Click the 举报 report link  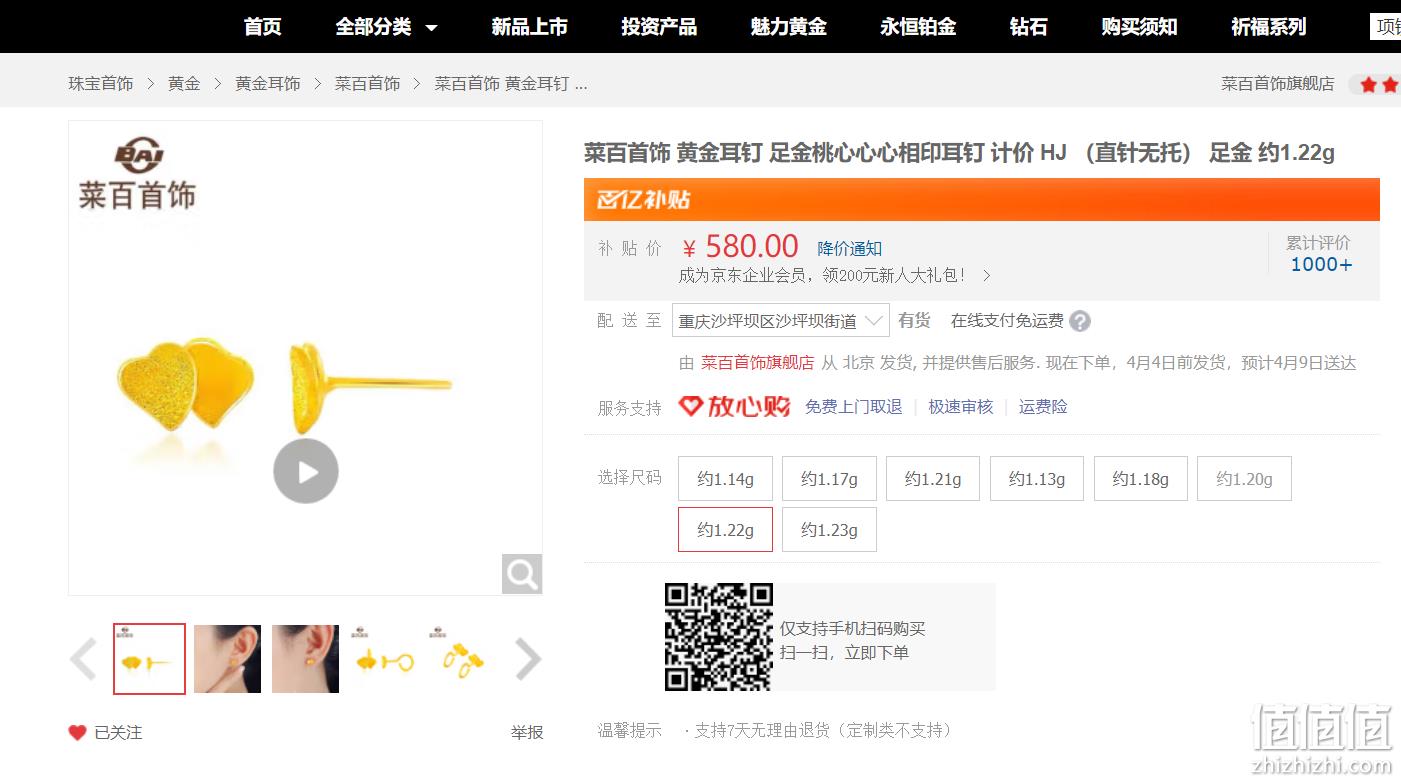(527, 733)
